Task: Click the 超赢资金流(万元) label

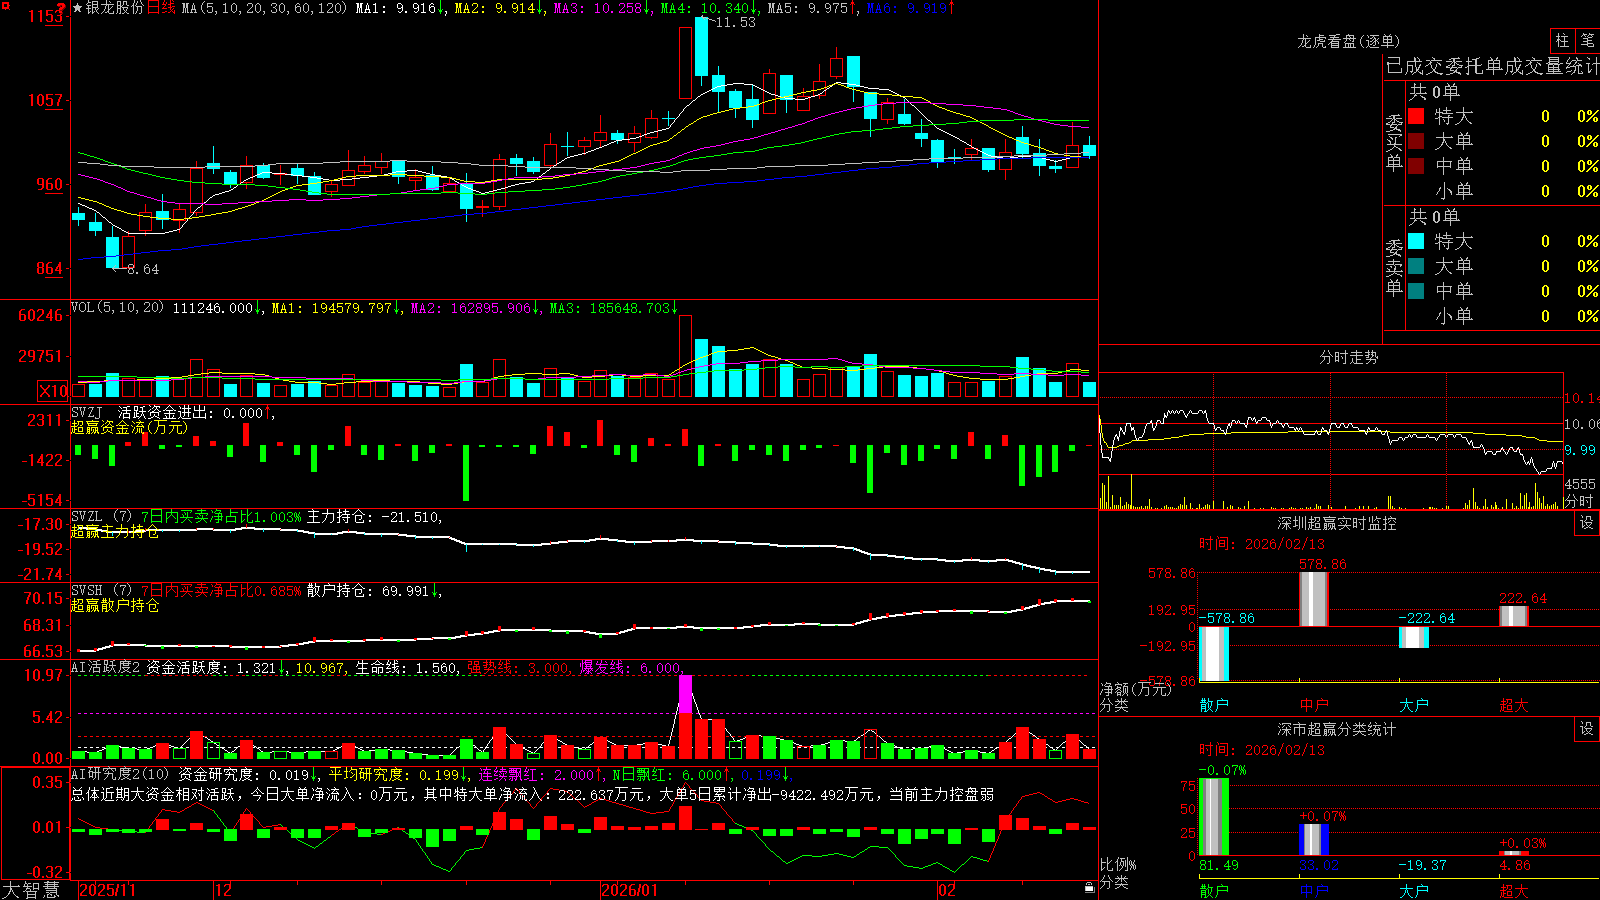Action: (x=129, y=427)
